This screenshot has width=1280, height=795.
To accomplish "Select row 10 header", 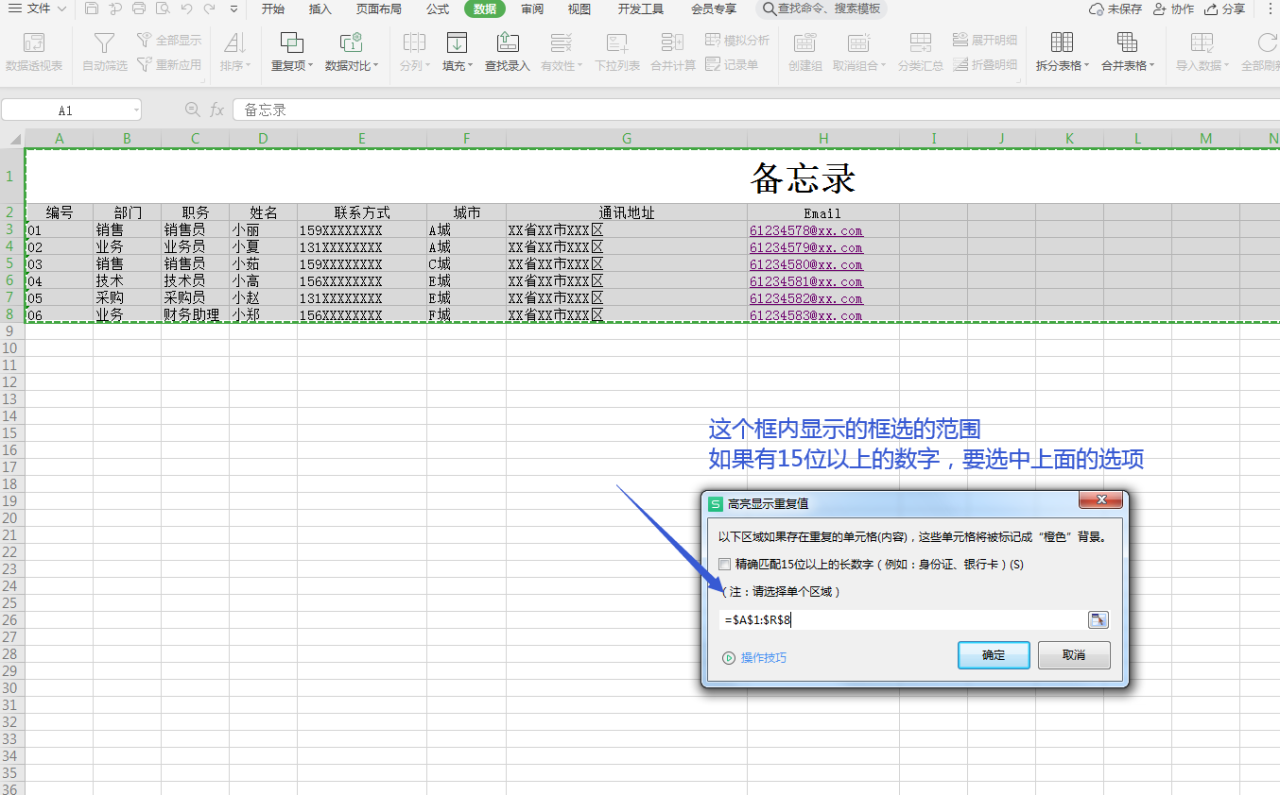I will (x=12, y=348).
